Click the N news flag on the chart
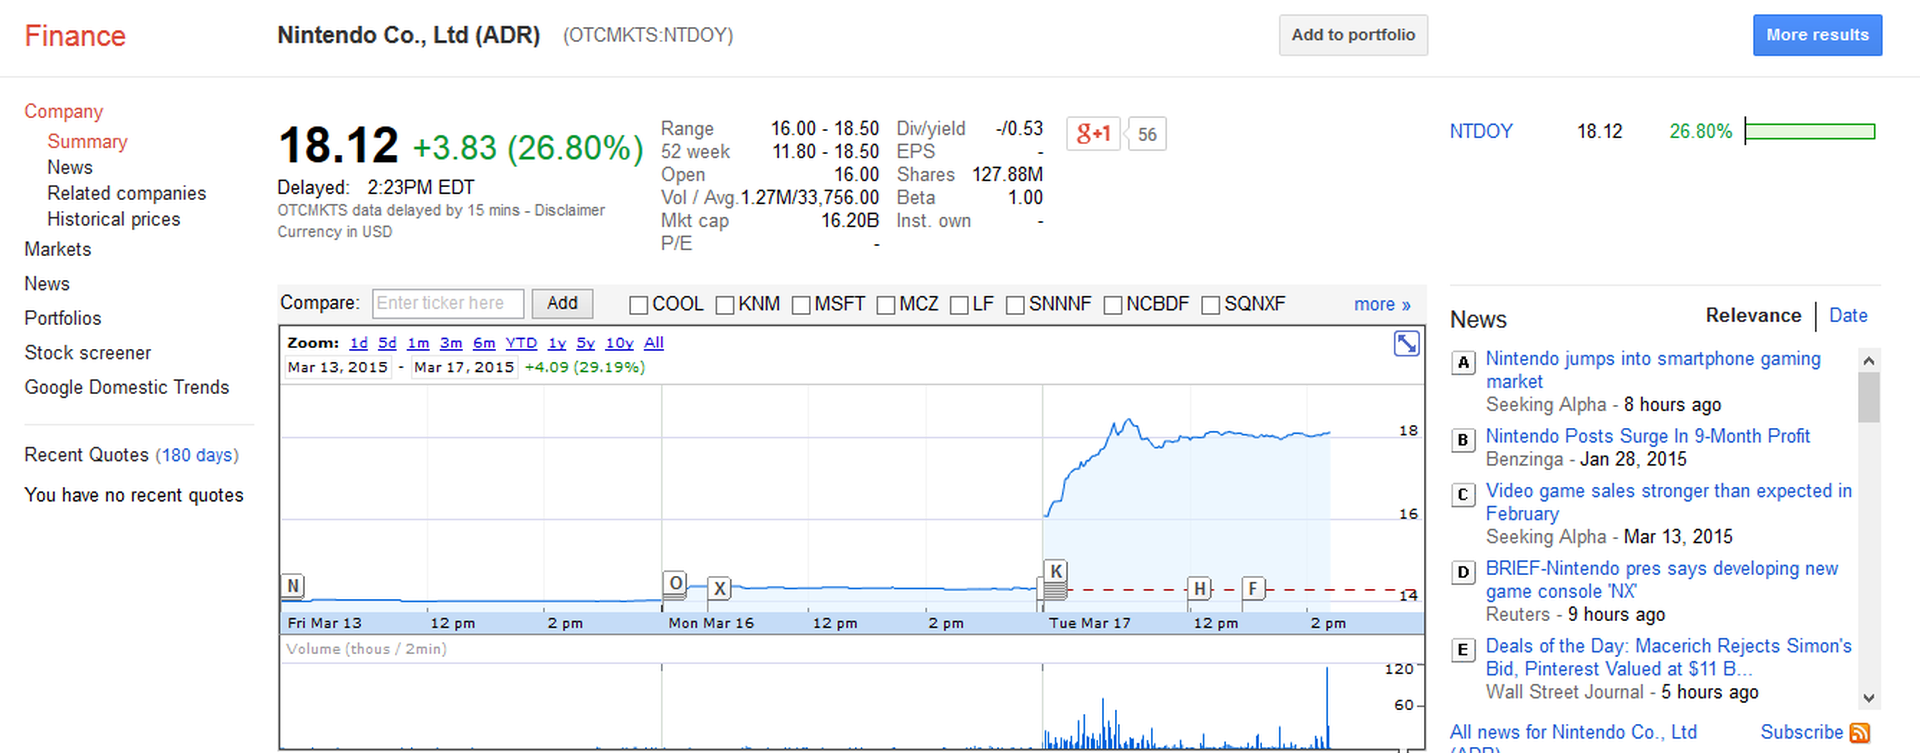 point(292,586)
